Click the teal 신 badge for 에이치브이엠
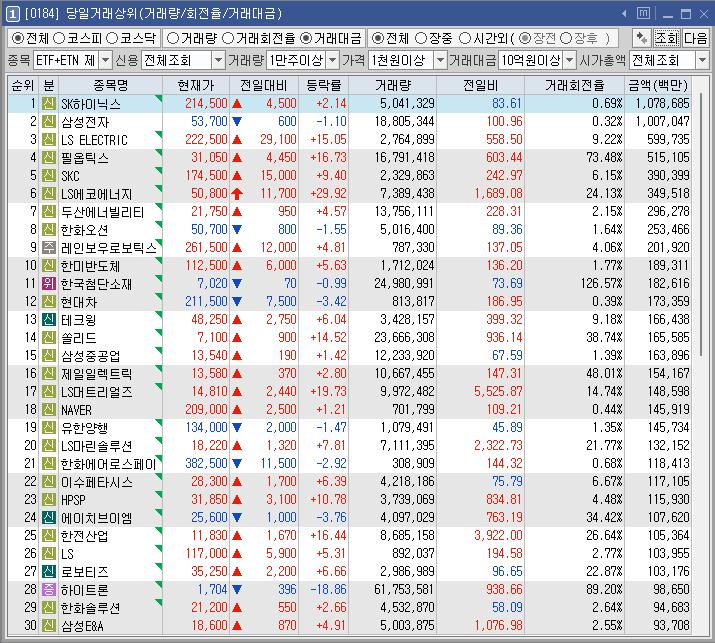Screen dimensions: 715x643 click(48, 518)
